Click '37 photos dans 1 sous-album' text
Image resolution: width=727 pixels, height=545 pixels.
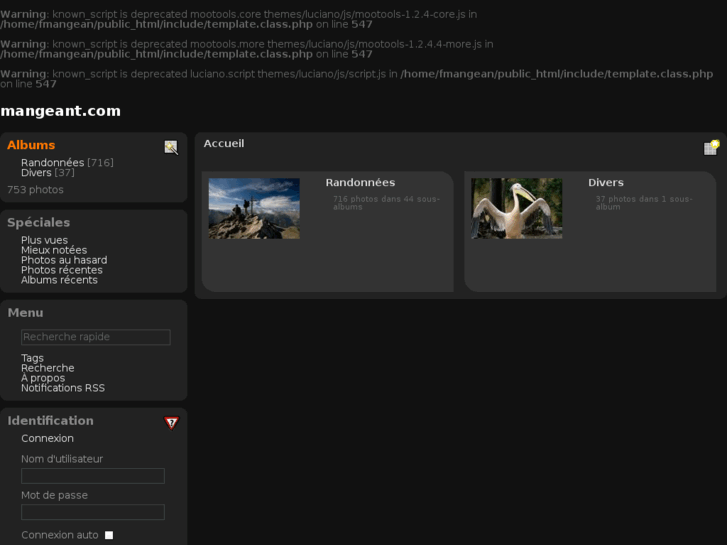click(x=644, y=203)
